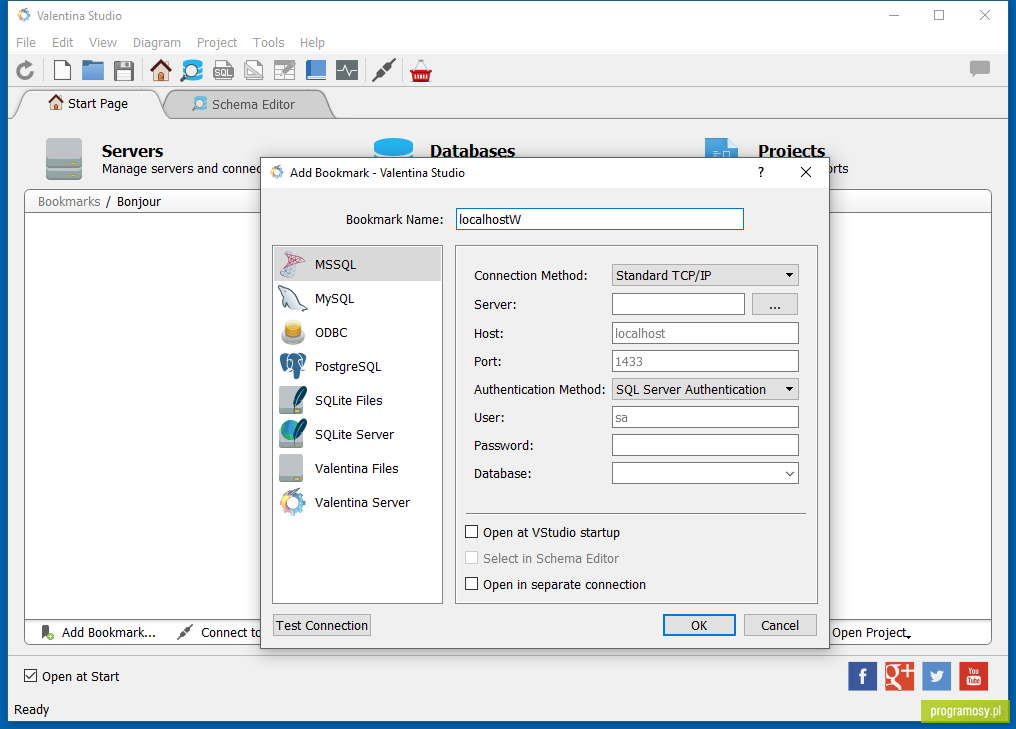The image size is (1016, 729).
Task: Choose PostgreSQL connection type
Action: pyautogui.click(x=358, y=367)
